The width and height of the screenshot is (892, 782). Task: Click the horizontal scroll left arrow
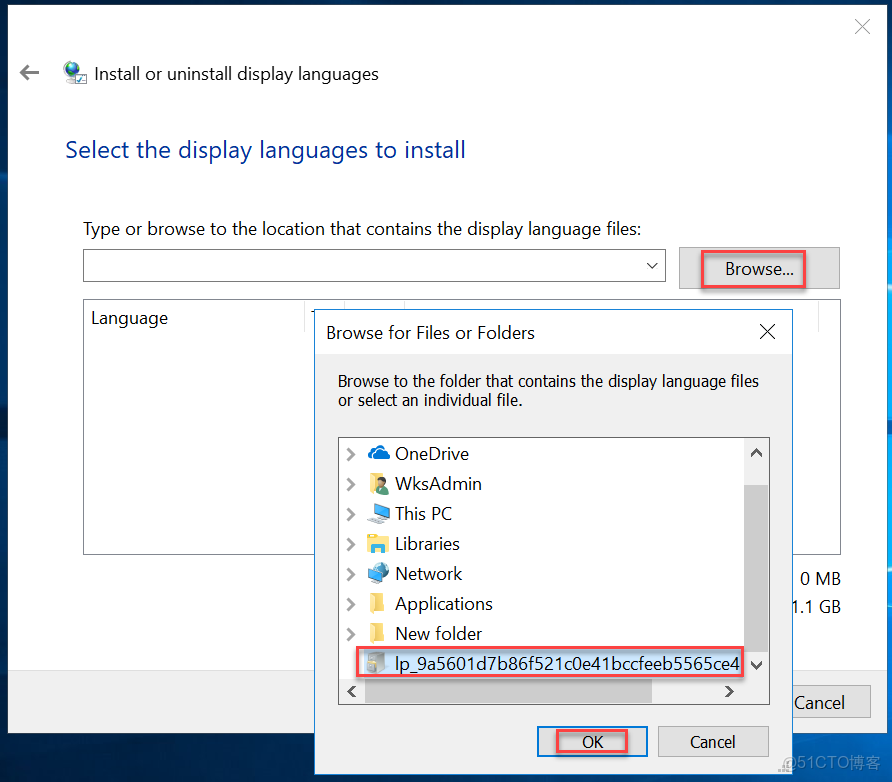click(352, 691)
